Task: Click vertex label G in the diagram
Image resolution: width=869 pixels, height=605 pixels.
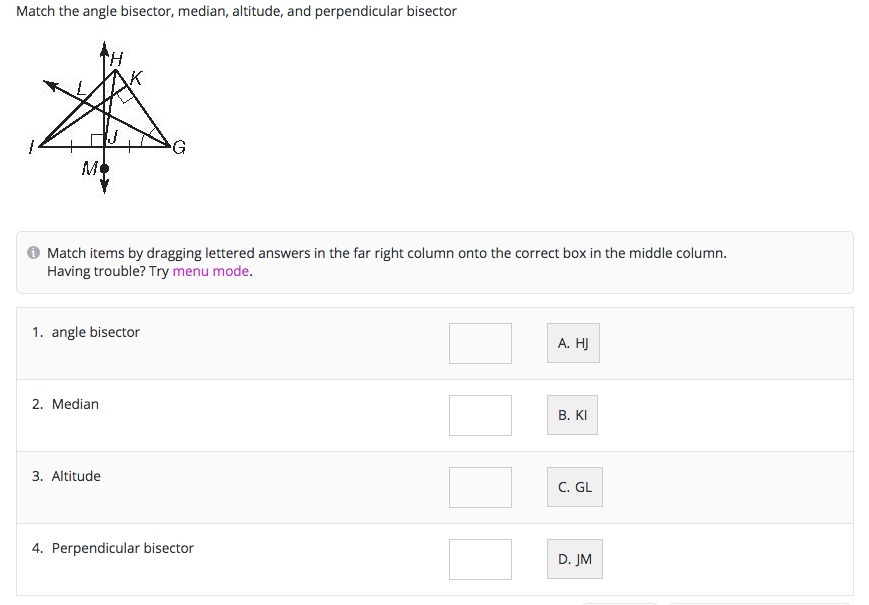Action: click(178, 149)
